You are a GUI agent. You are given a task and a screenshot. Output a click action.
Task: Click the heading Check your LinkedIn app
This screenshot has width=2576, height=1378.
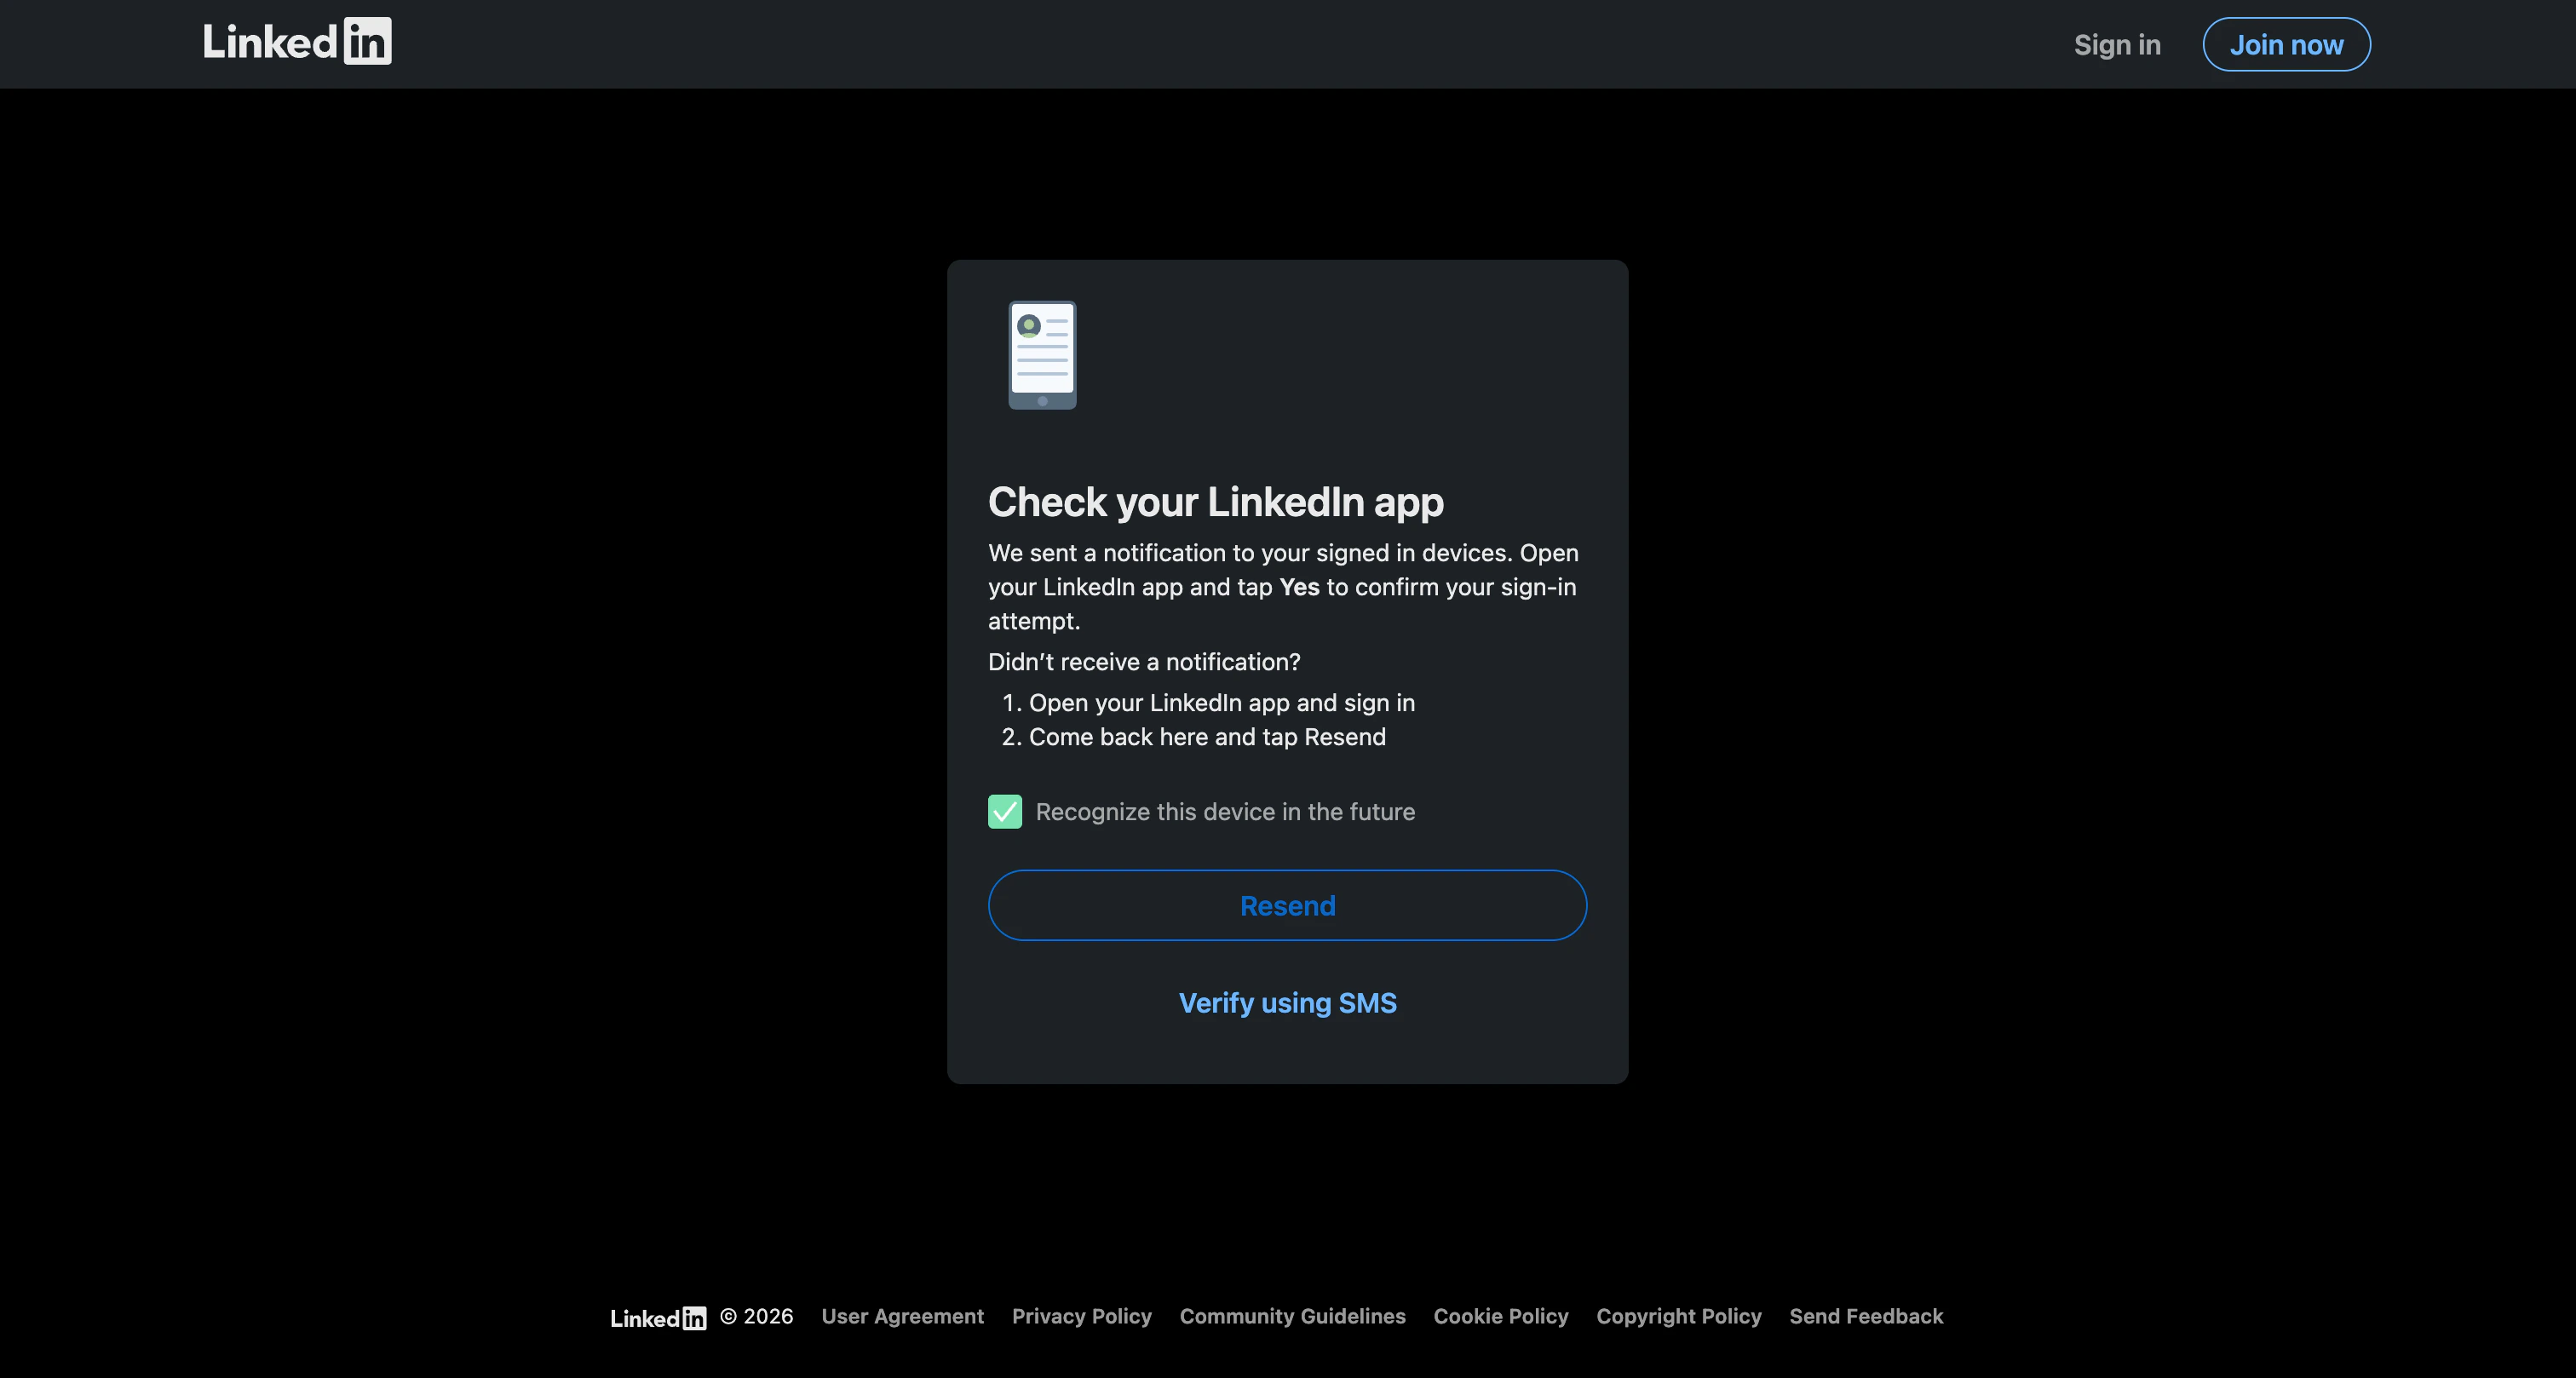(x=1215, y=502)
